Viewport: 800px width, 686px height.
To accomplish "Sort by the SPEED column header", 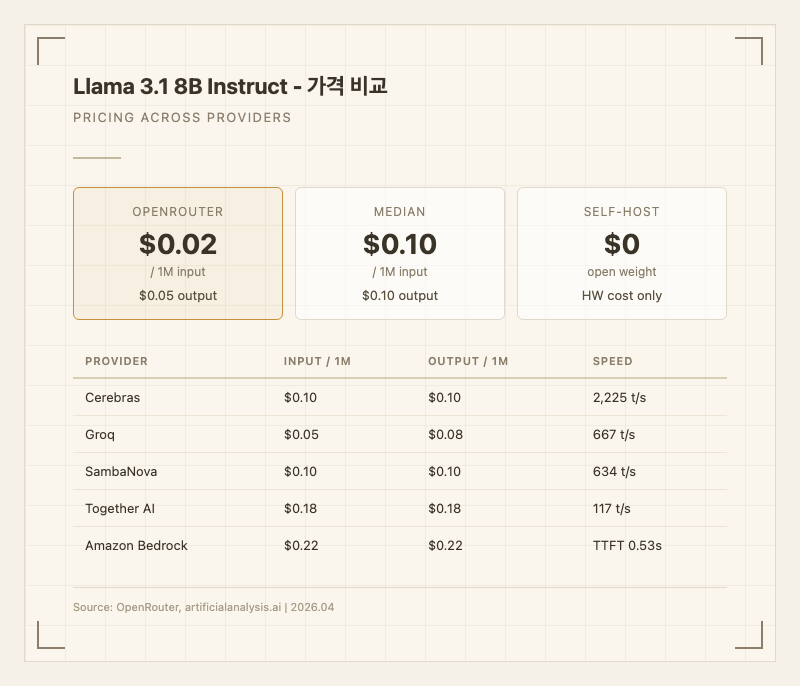I will [613, 361].
